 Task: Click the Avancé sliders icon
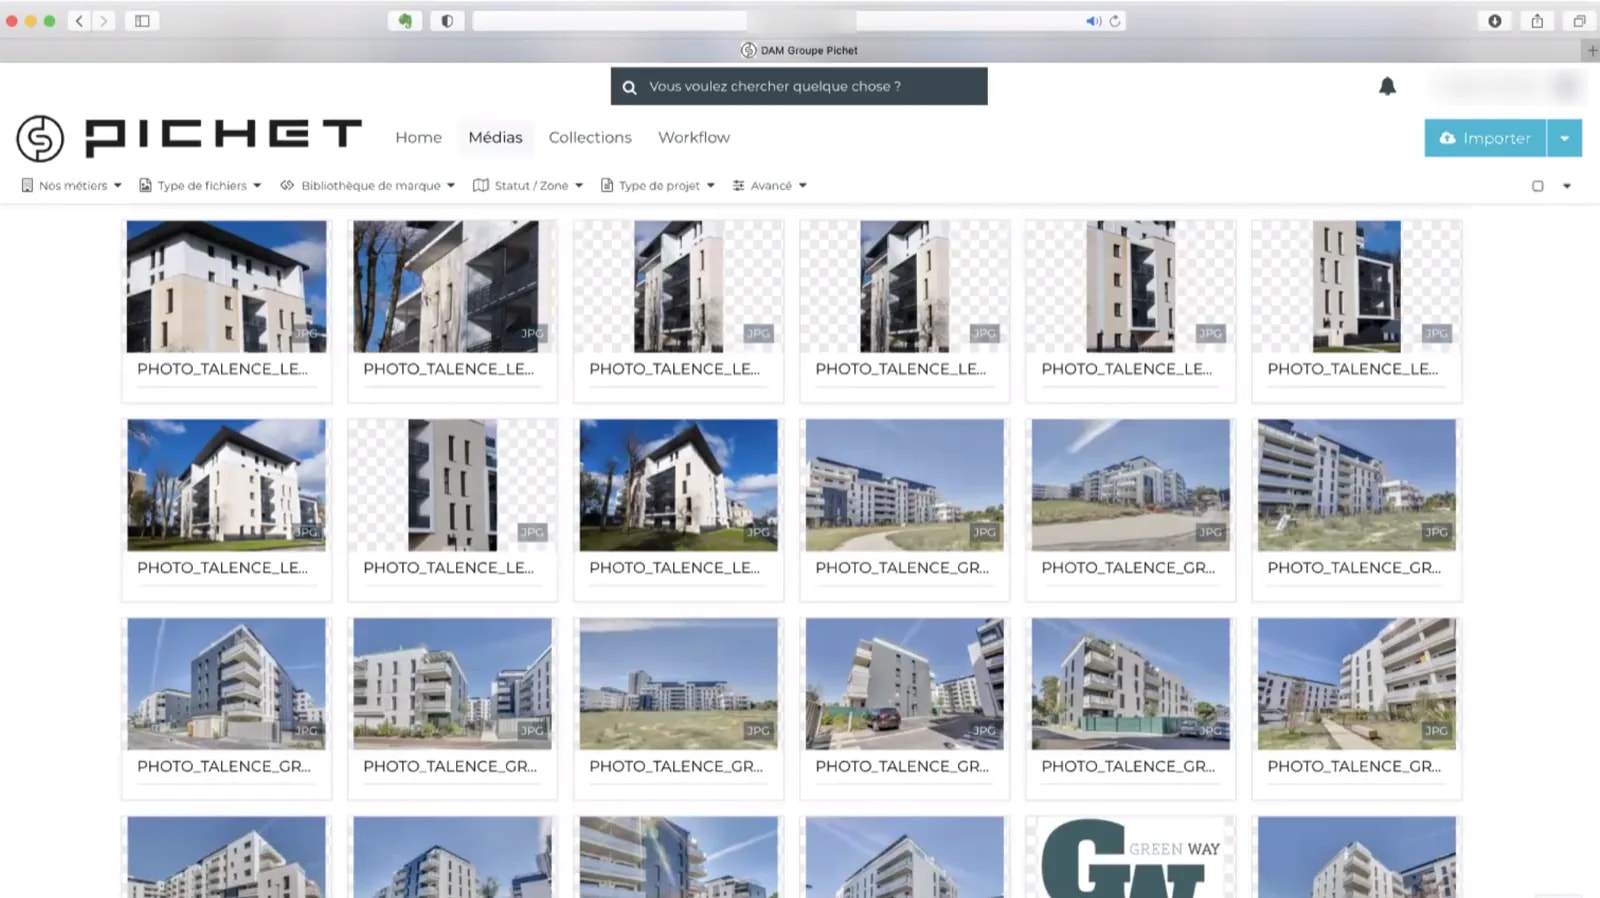point(738,185)
